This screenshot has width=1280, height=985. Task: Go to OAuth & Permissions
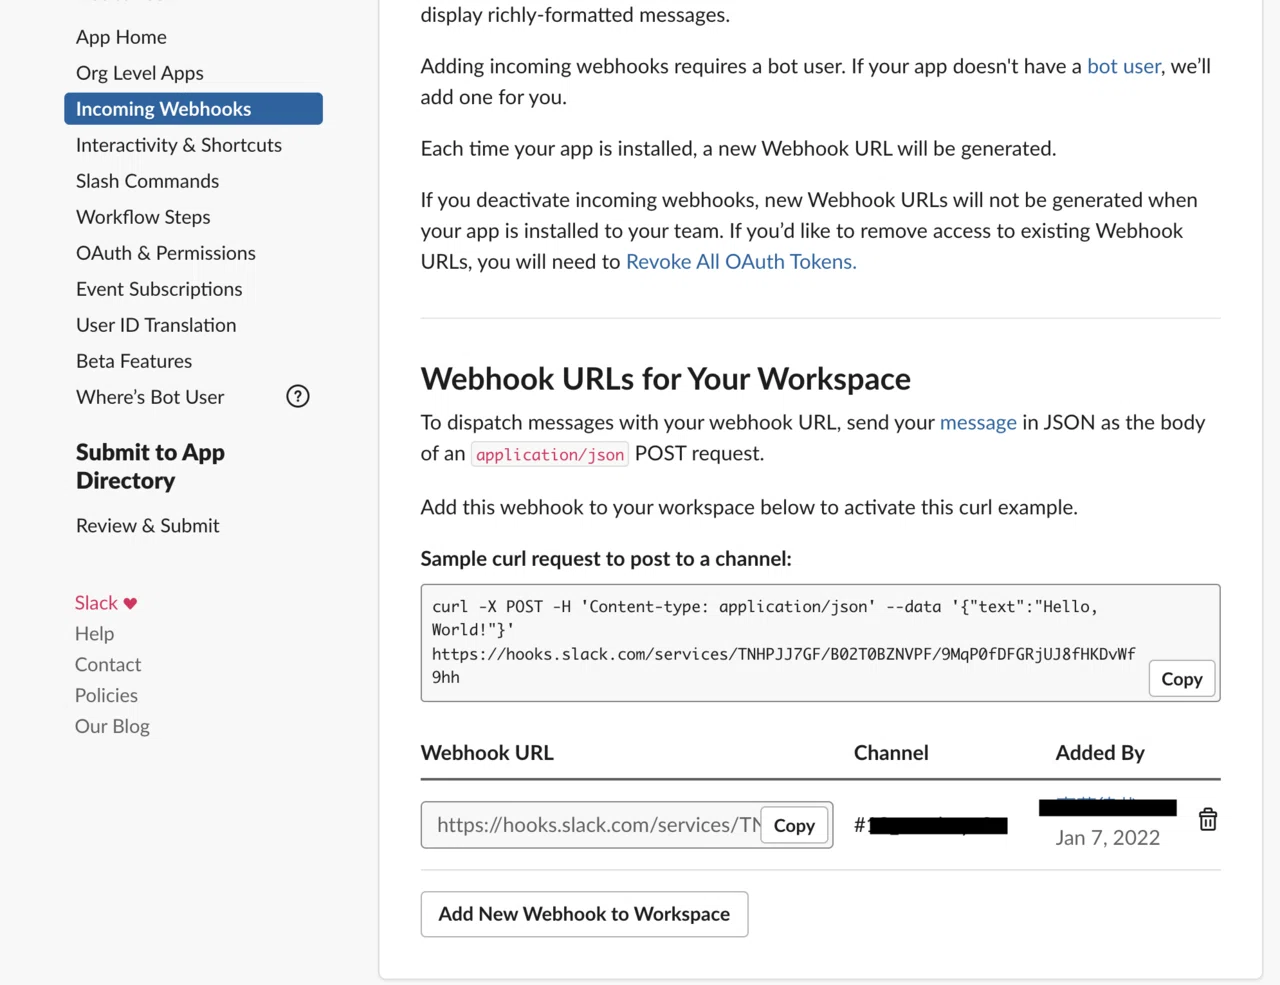[x=166, y=253]
